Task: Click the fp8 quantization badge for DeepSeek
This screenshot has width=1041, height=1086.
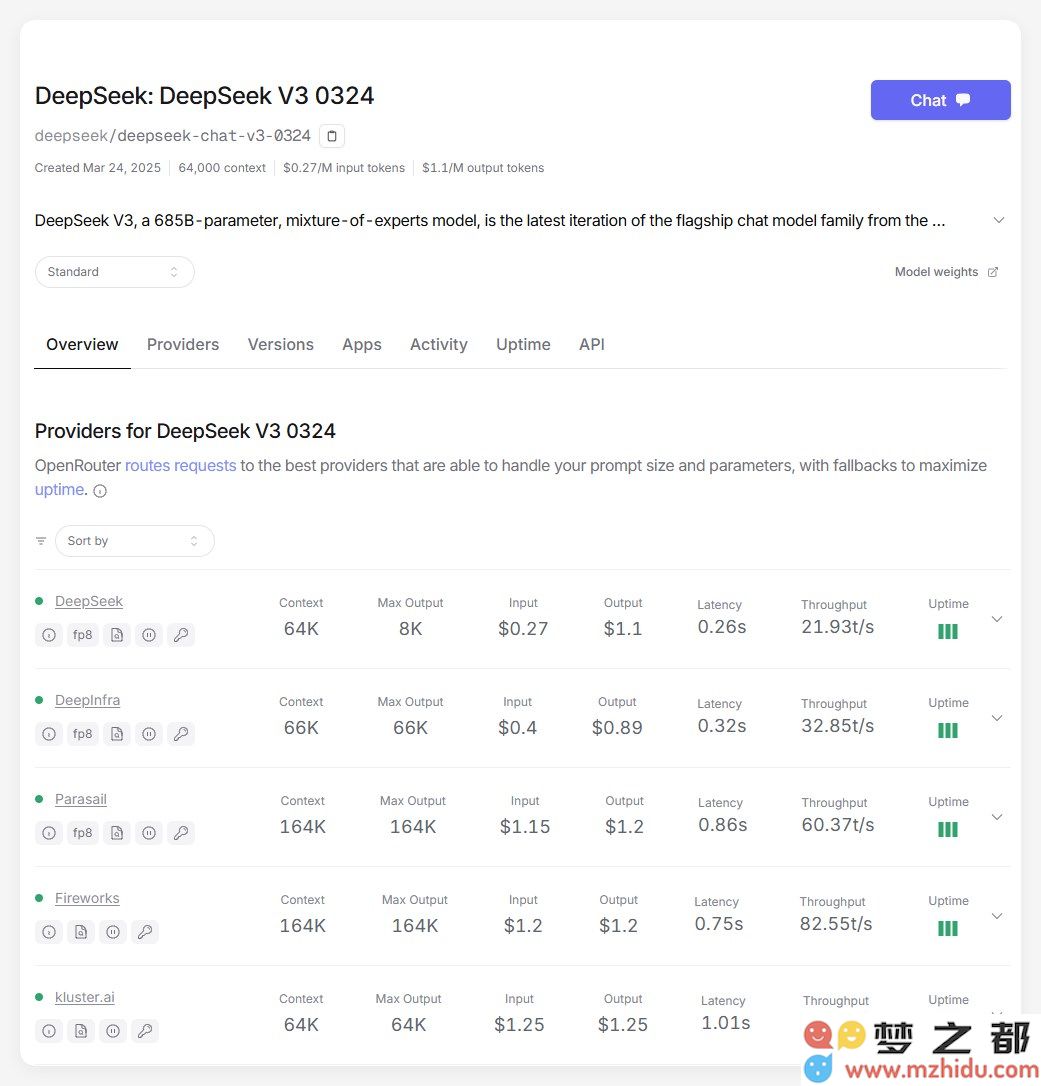Action: (x=82, y=634)
